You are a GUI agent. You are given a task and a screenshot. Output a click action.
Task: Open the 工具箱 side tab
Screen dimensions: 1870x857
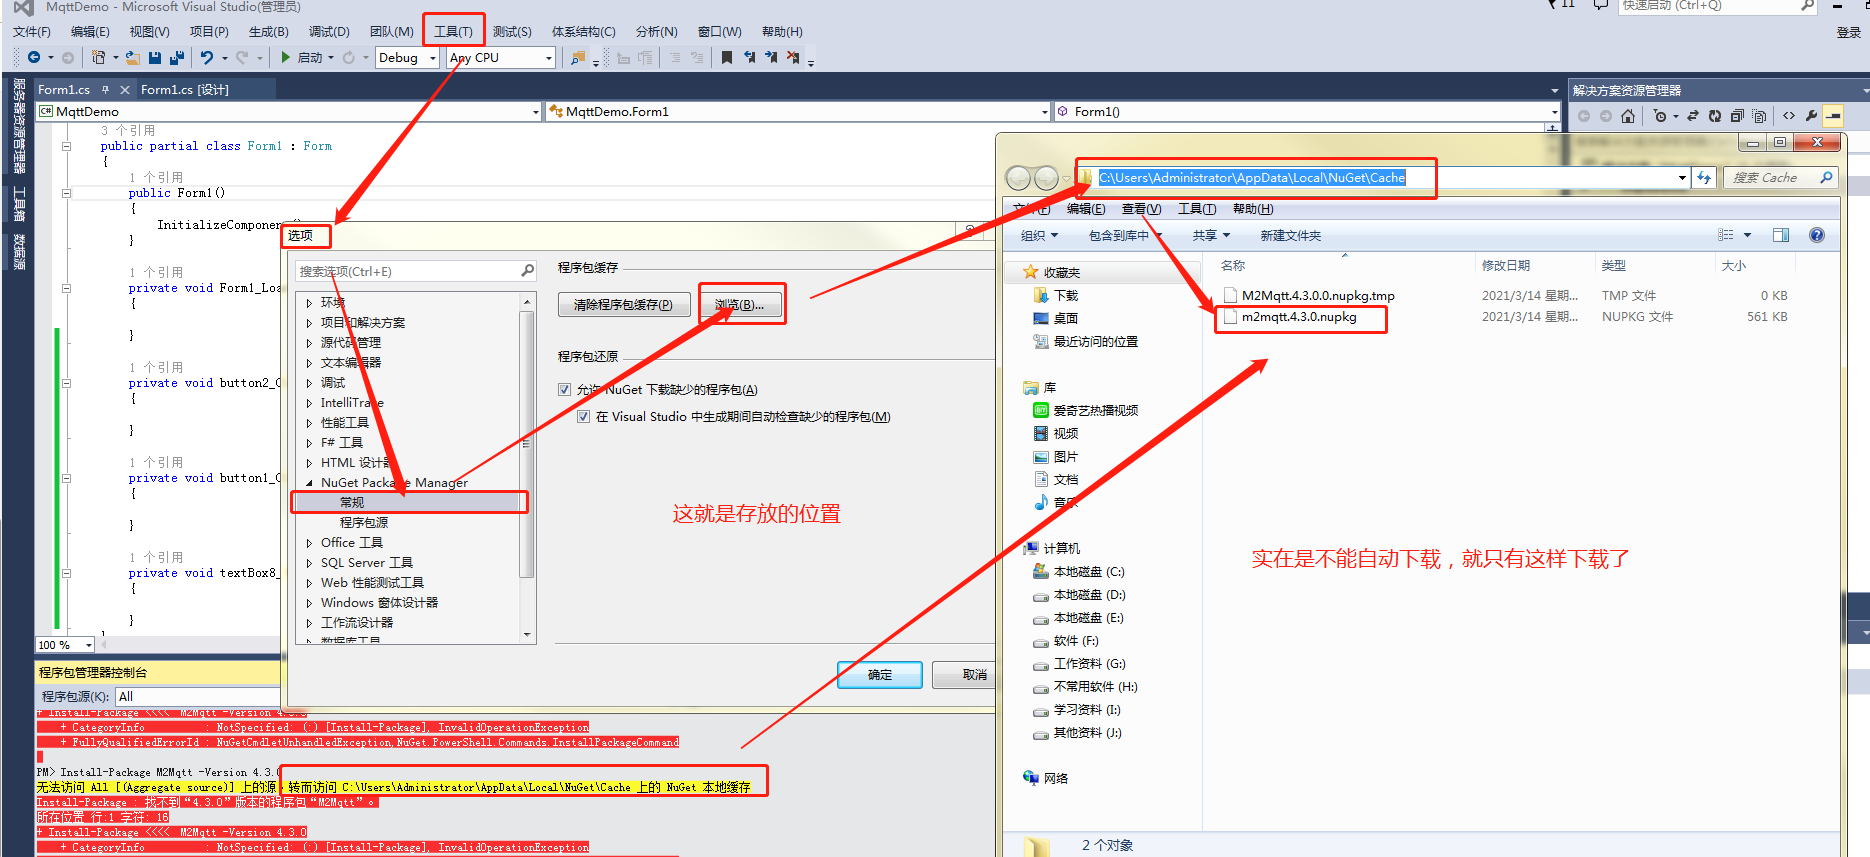click(19, 204)
